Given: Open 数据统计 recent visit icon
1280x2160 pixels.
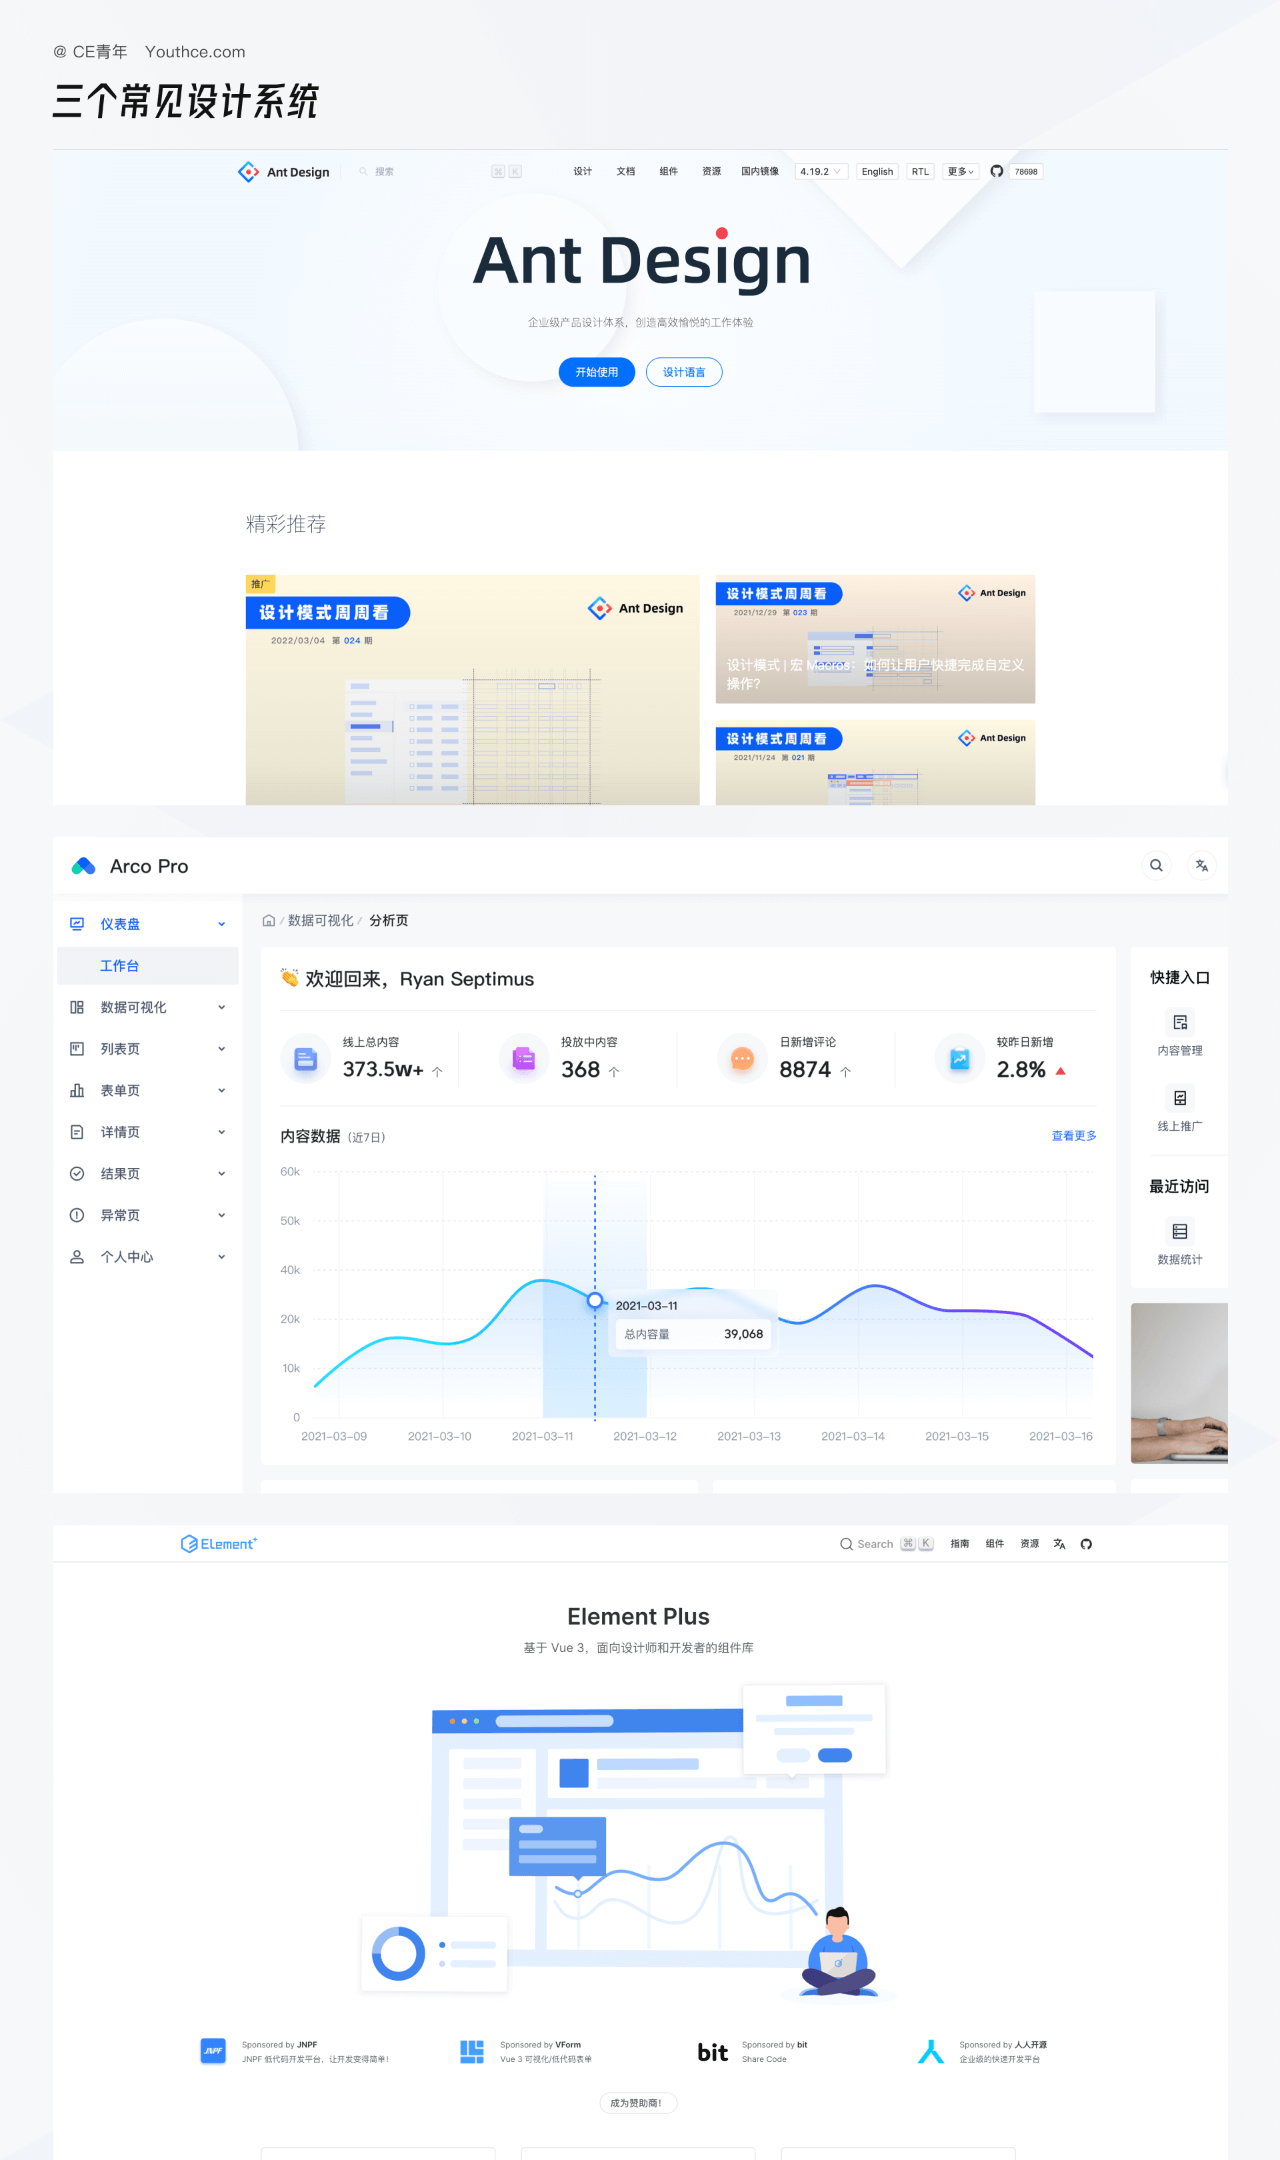Looking at the screenshot, I should click(x=1180, y=1232).
